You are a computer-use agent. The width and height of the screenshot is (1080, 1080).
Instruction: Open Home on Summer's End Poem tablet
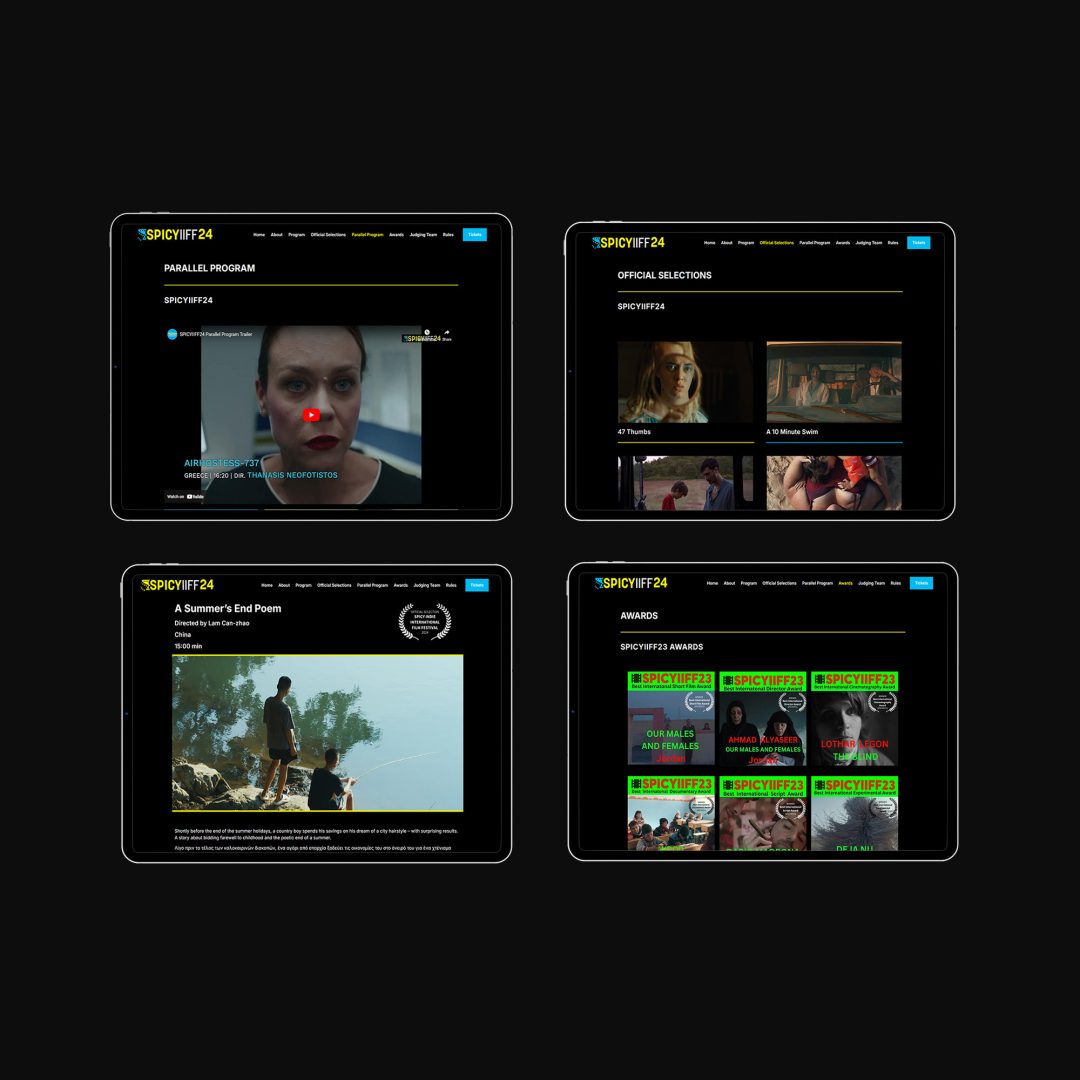[x=267, y=585]
